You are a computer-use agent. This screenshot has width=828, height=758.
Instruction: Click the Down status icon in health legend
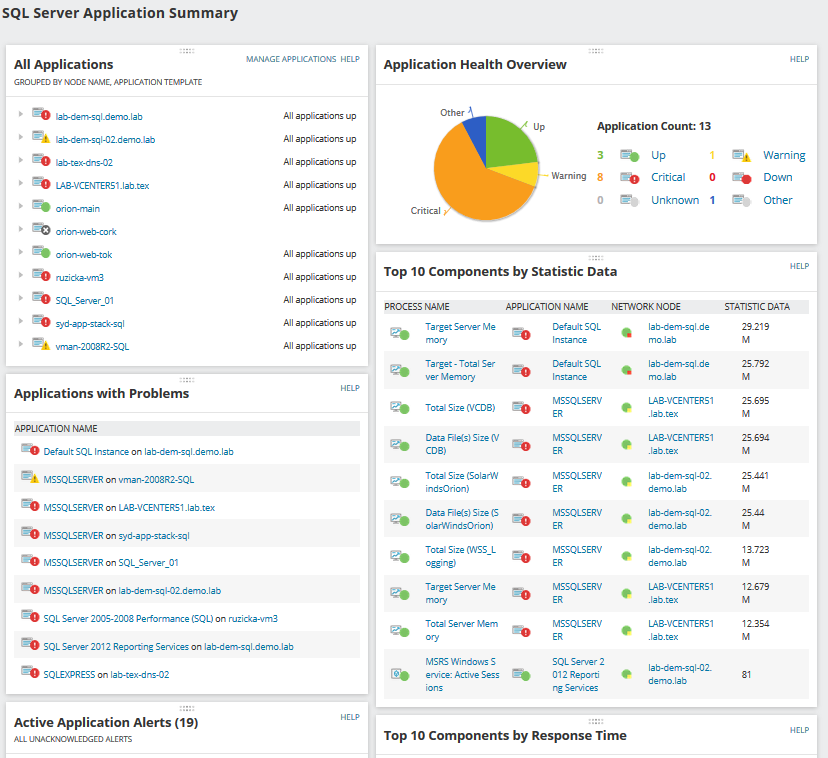(741, 178)
